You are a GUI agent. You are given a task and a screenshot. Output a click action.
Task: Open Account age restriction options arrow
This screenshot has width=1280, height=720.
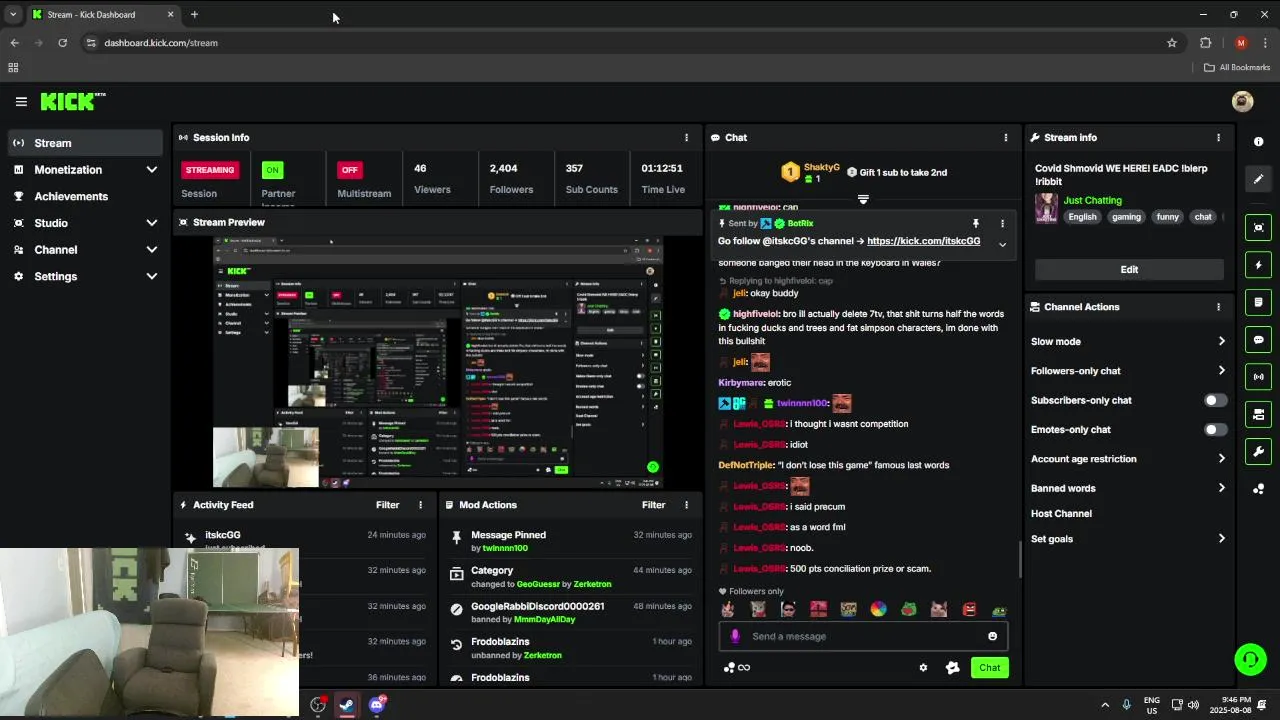[x=1221, y=459]
